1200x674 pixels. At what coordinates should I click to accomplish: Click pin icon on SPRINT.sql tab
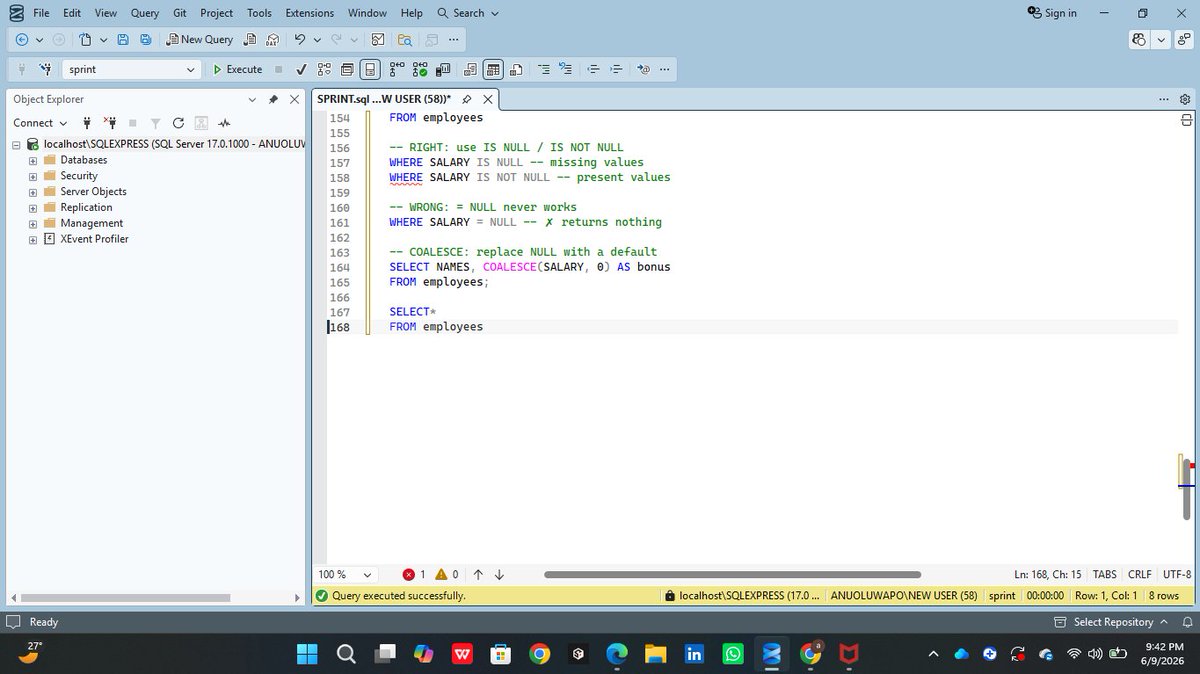(467, 99)
